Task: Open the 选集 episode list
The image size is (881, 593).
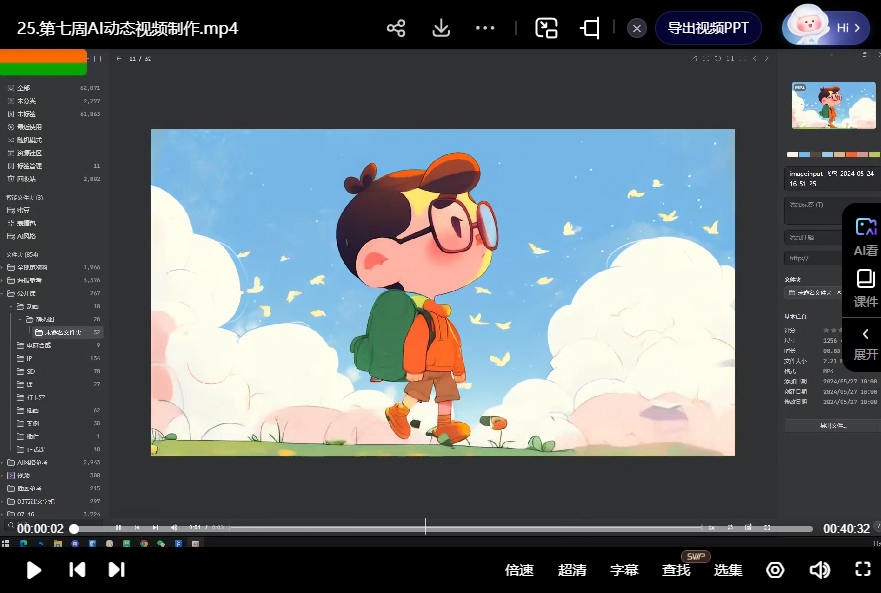Action: click(x=728, y=570)
